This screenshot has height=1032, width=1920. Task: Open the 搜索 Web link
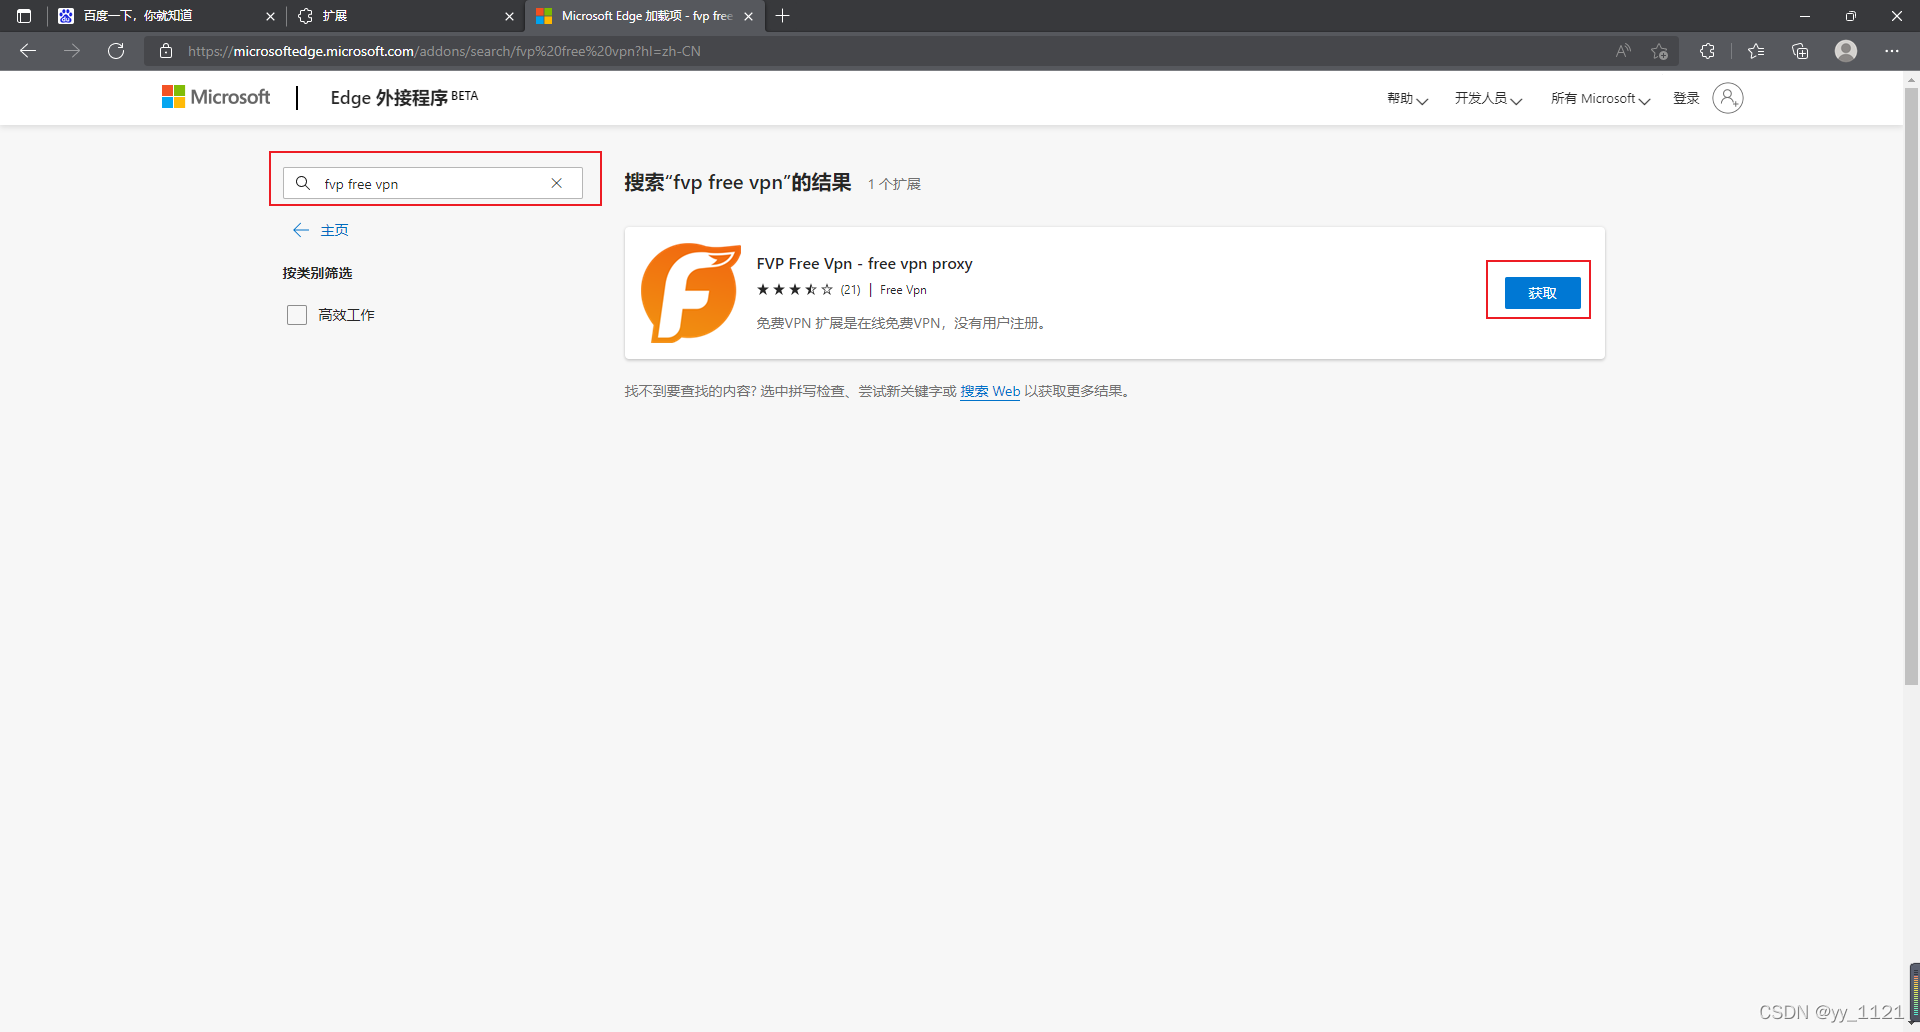coord(989,391)
